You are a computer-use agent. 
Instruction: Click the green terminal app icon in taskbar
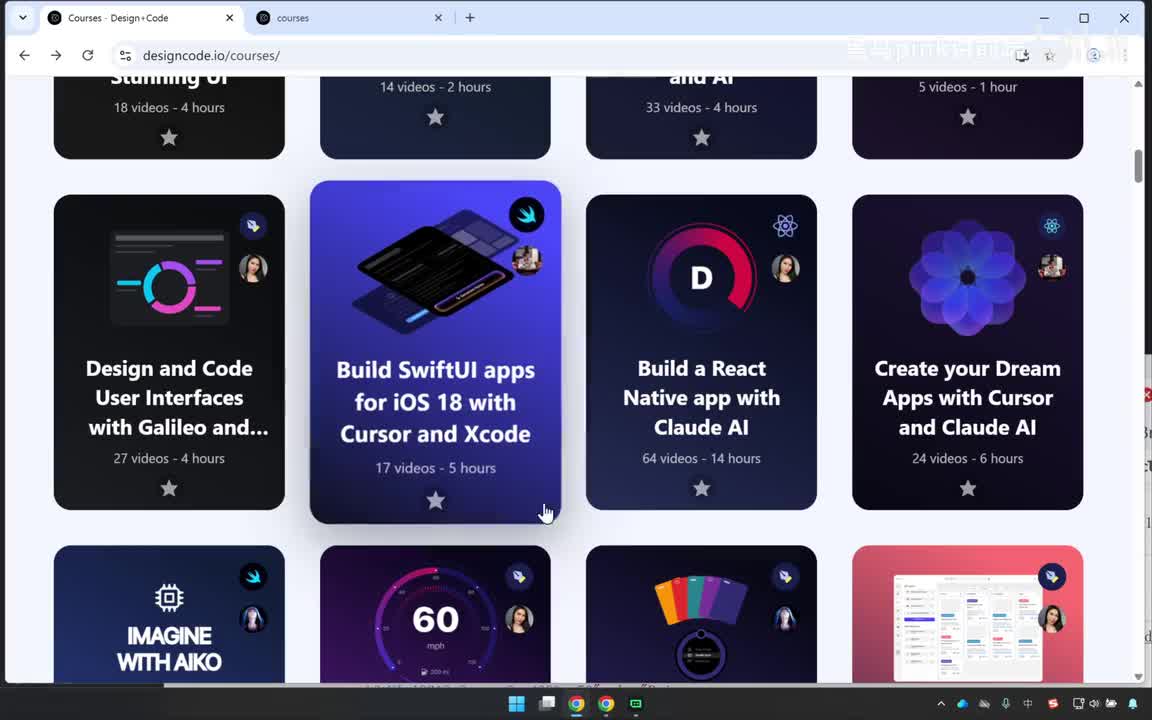636,704
